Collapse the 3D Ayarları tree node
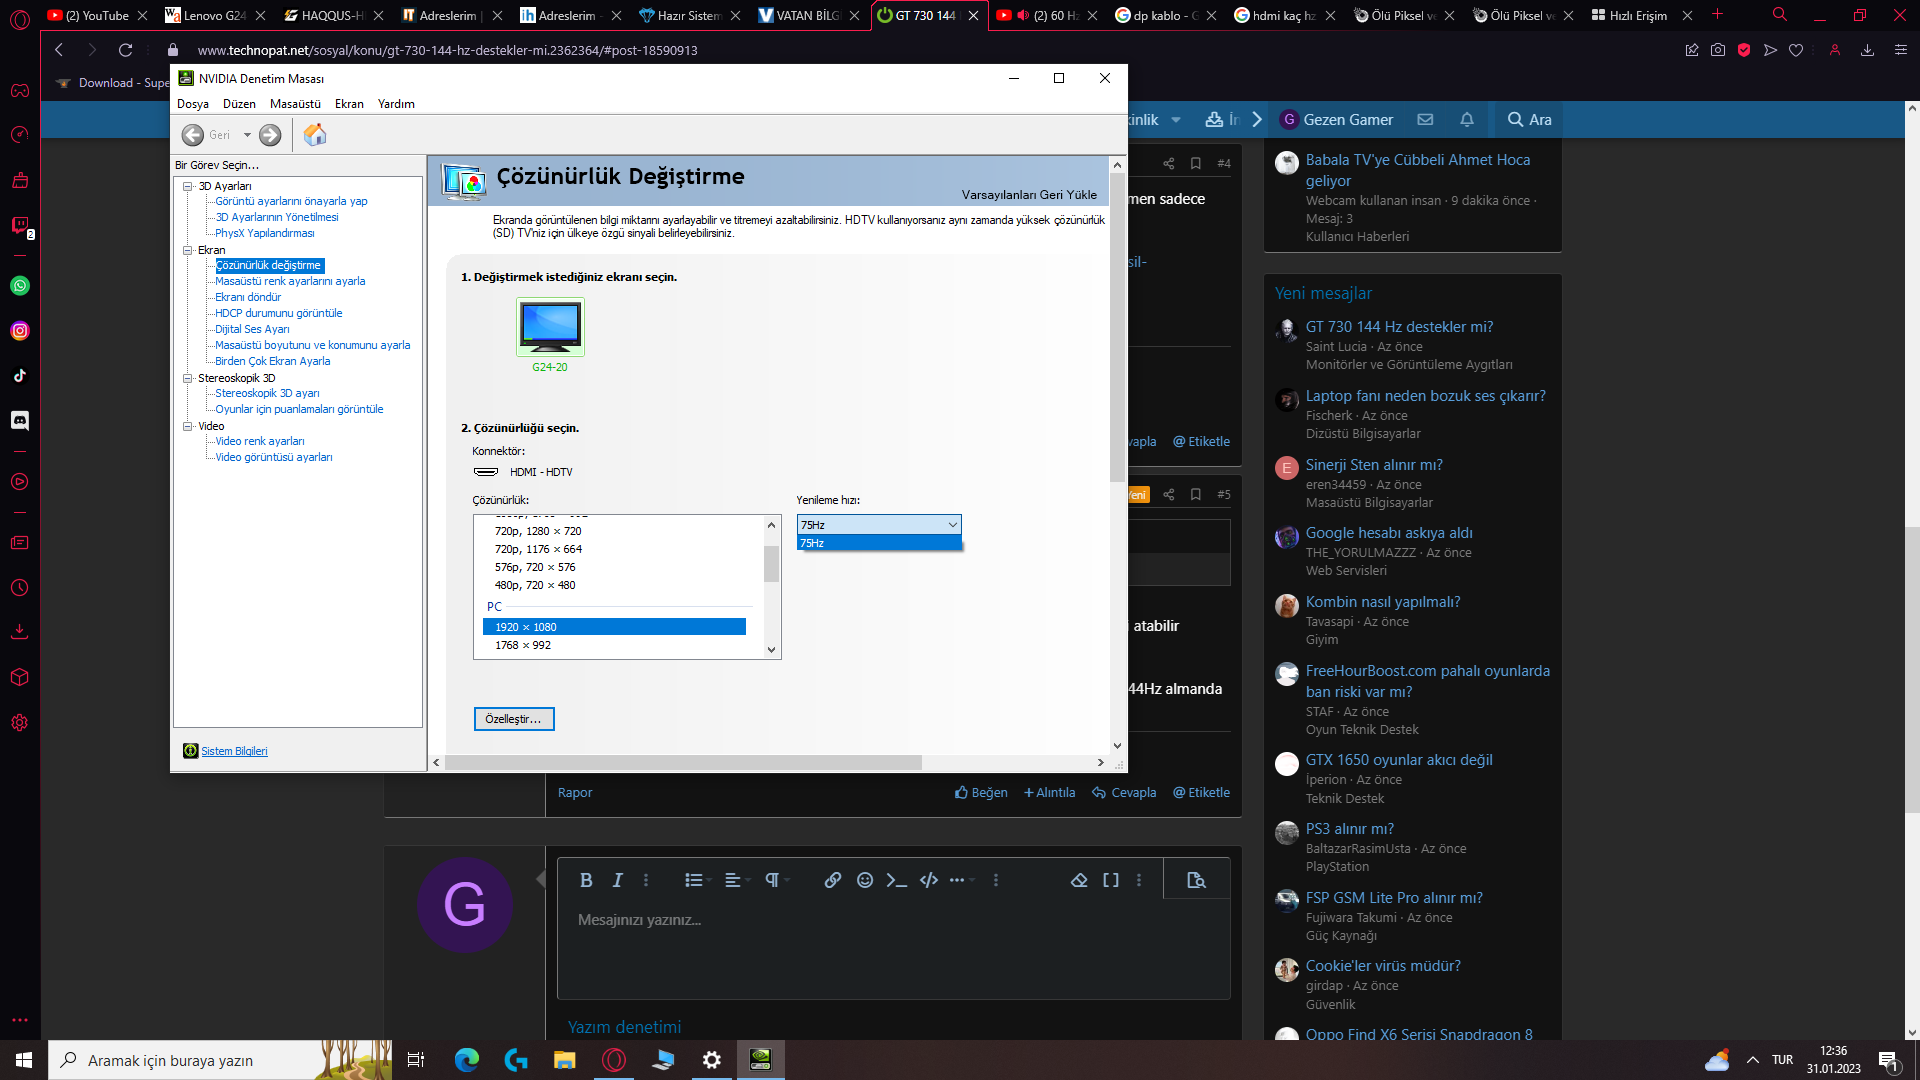The image size is (1920, 1080). click(187, 186)
